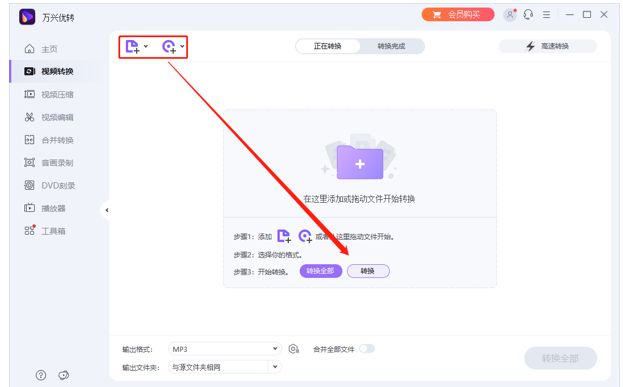Click the video convert sidebar icon

click(29, 71)
